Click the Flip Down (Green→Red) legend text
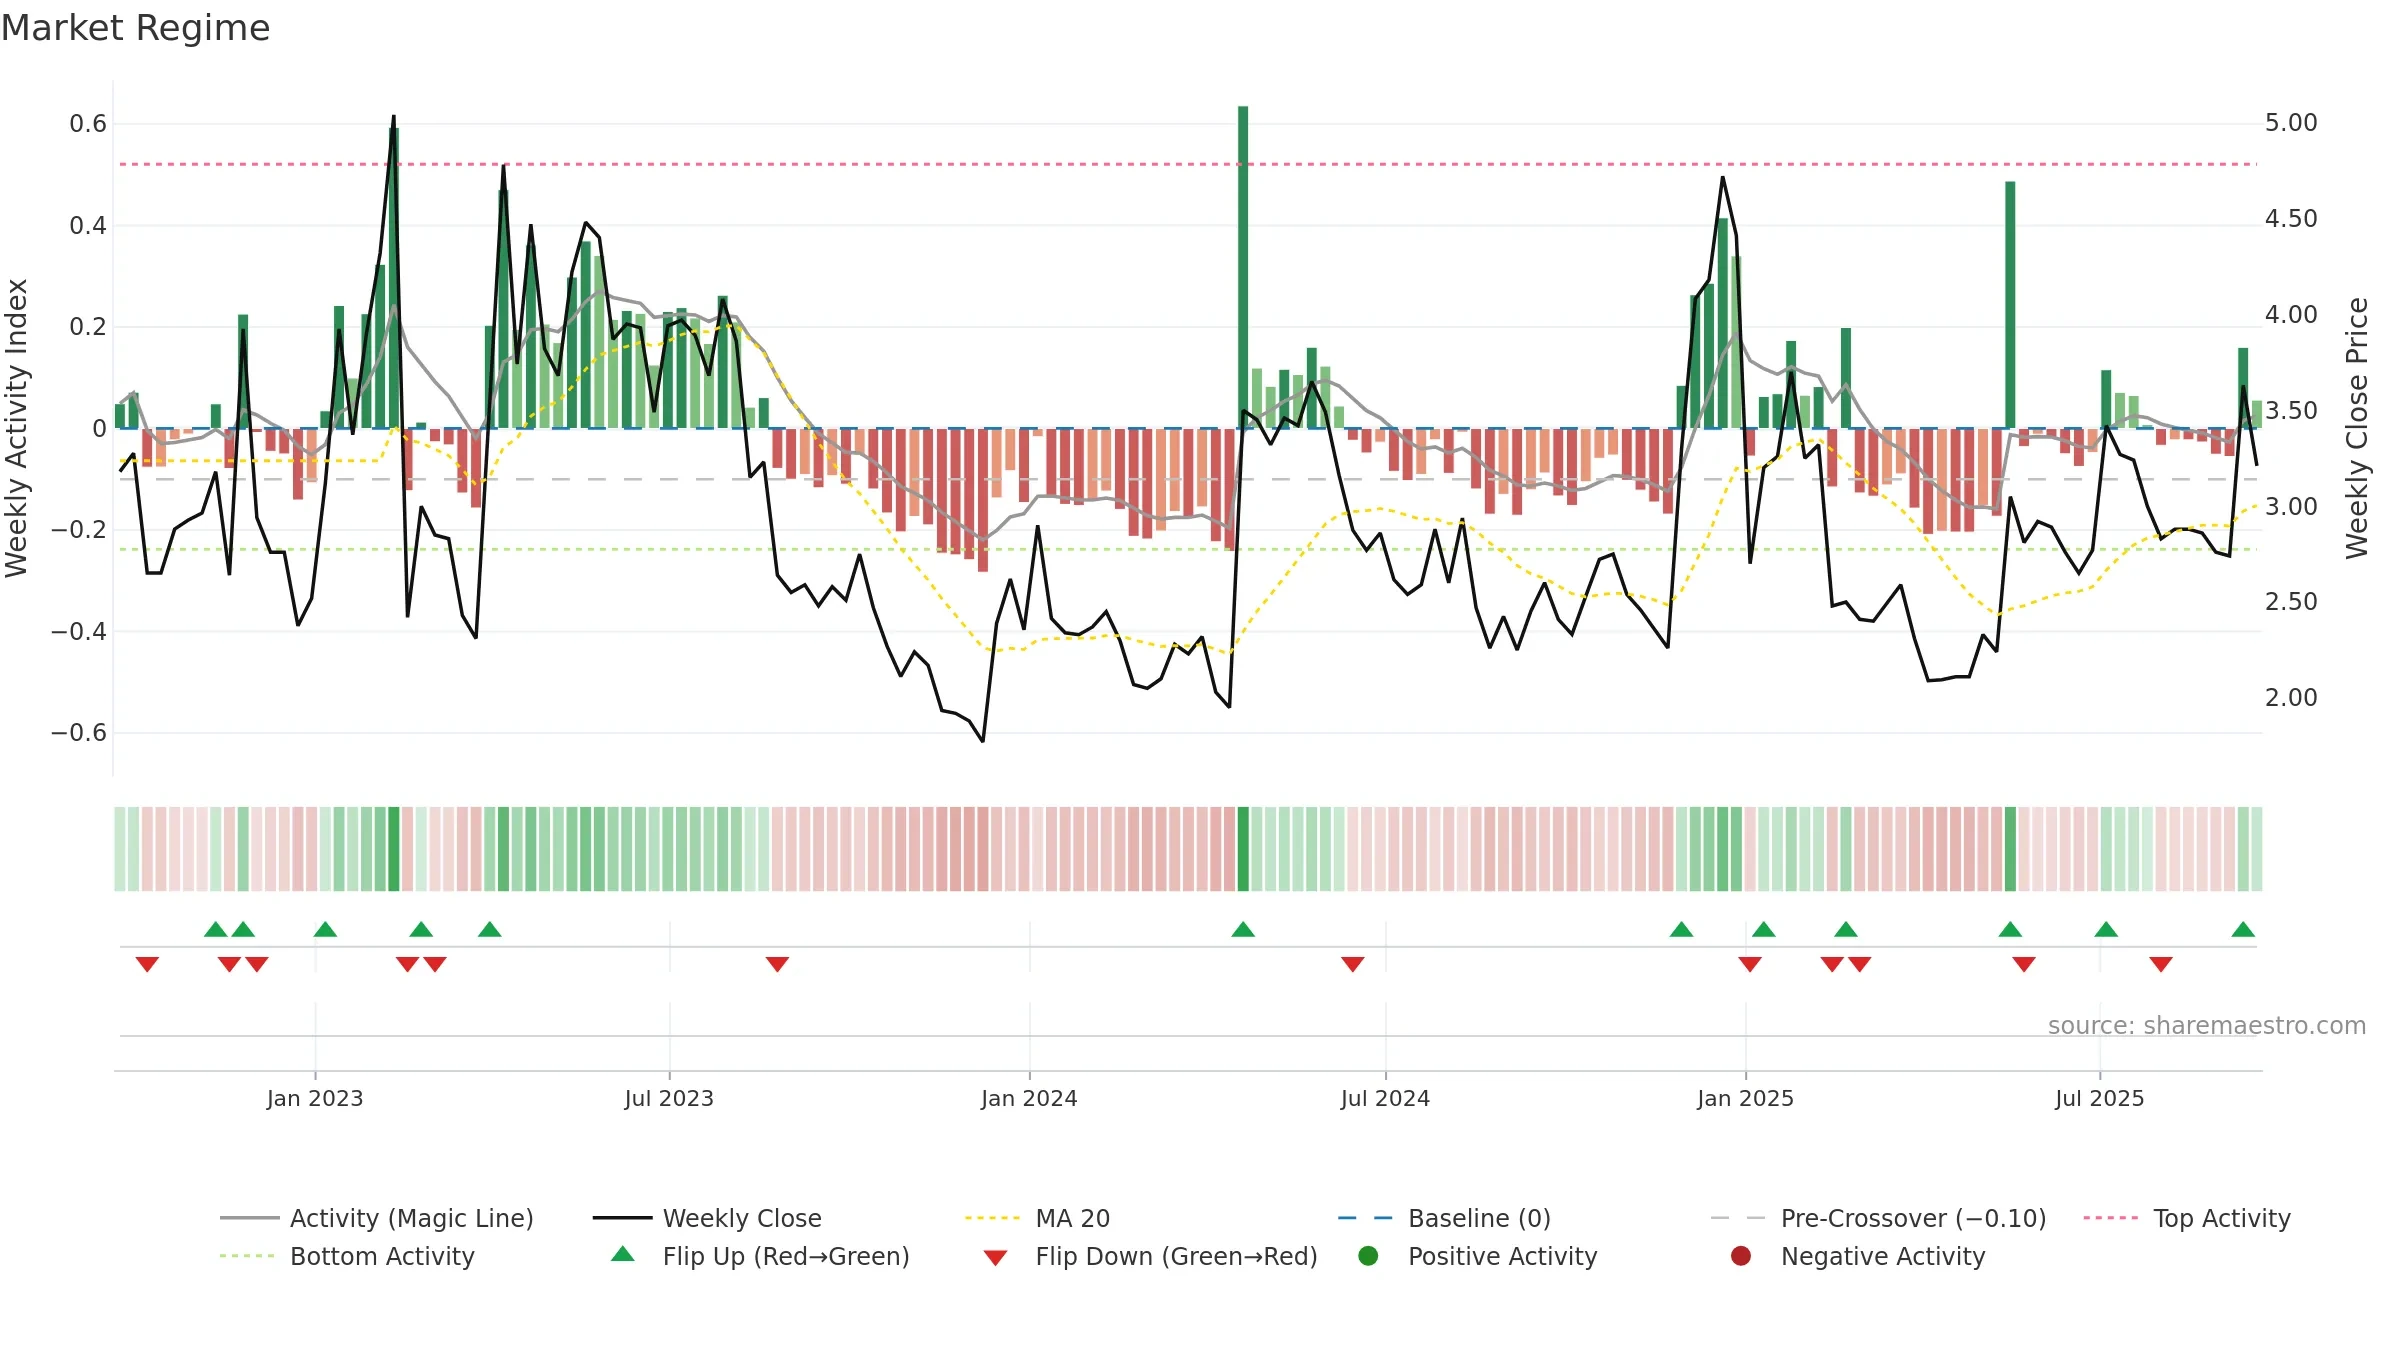 click(1176, 1256)
